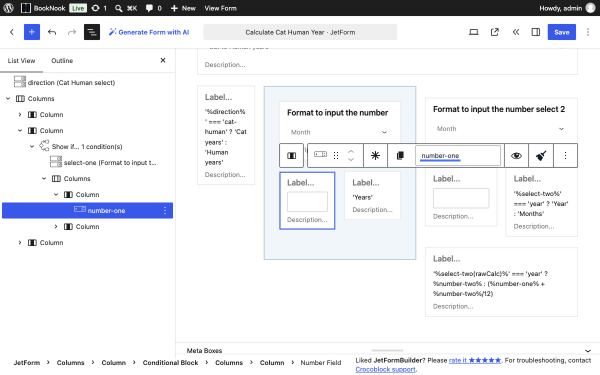Open the editor options three-dot menu
The image size is (600, 375).
pos(588,32)
